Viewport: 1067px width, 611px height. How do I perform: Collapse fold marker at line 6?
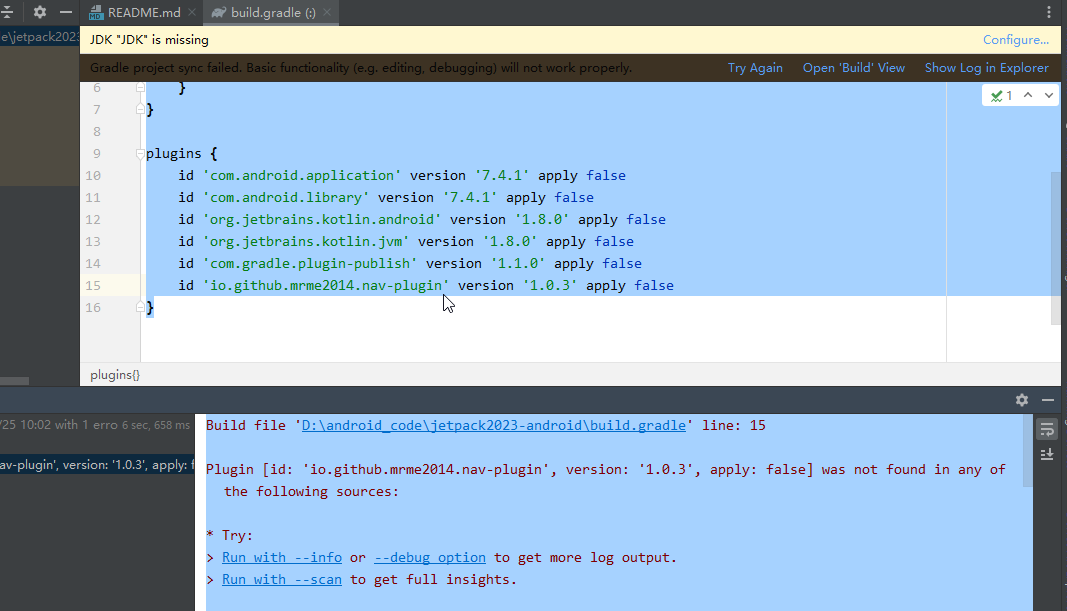[140, 87]
